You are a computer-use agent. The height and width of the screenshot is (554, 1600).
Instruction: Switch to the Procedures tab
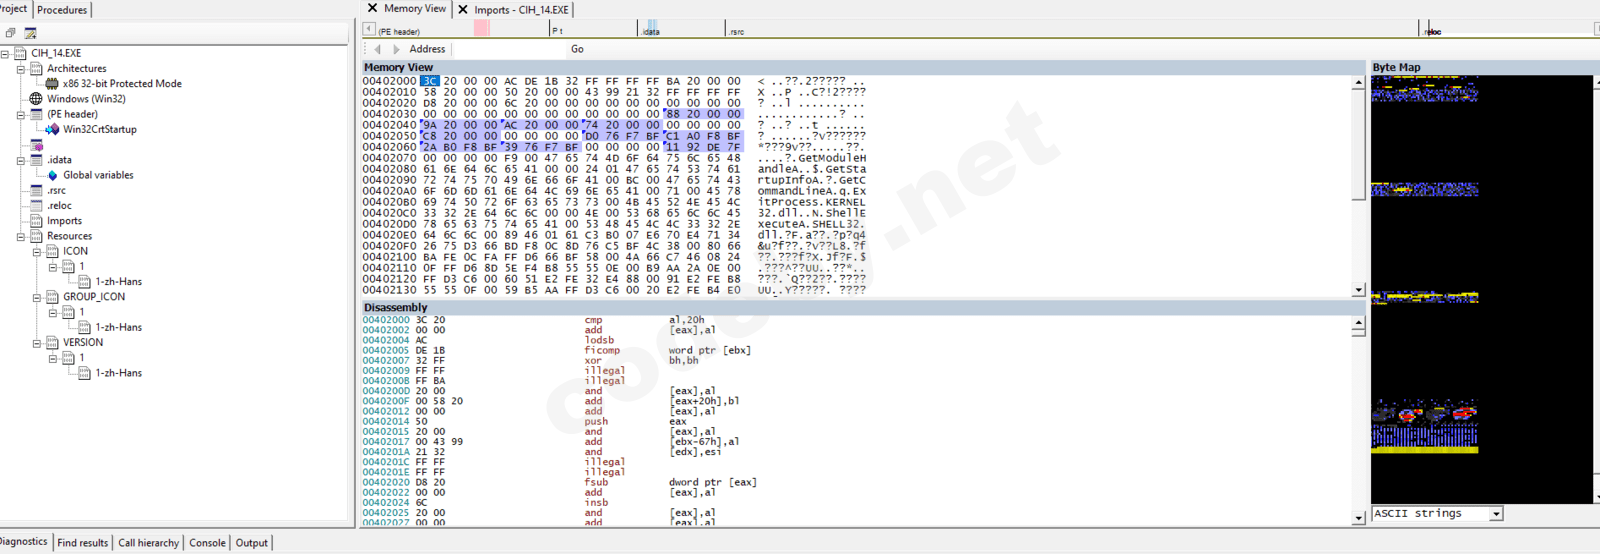(62, 10)
